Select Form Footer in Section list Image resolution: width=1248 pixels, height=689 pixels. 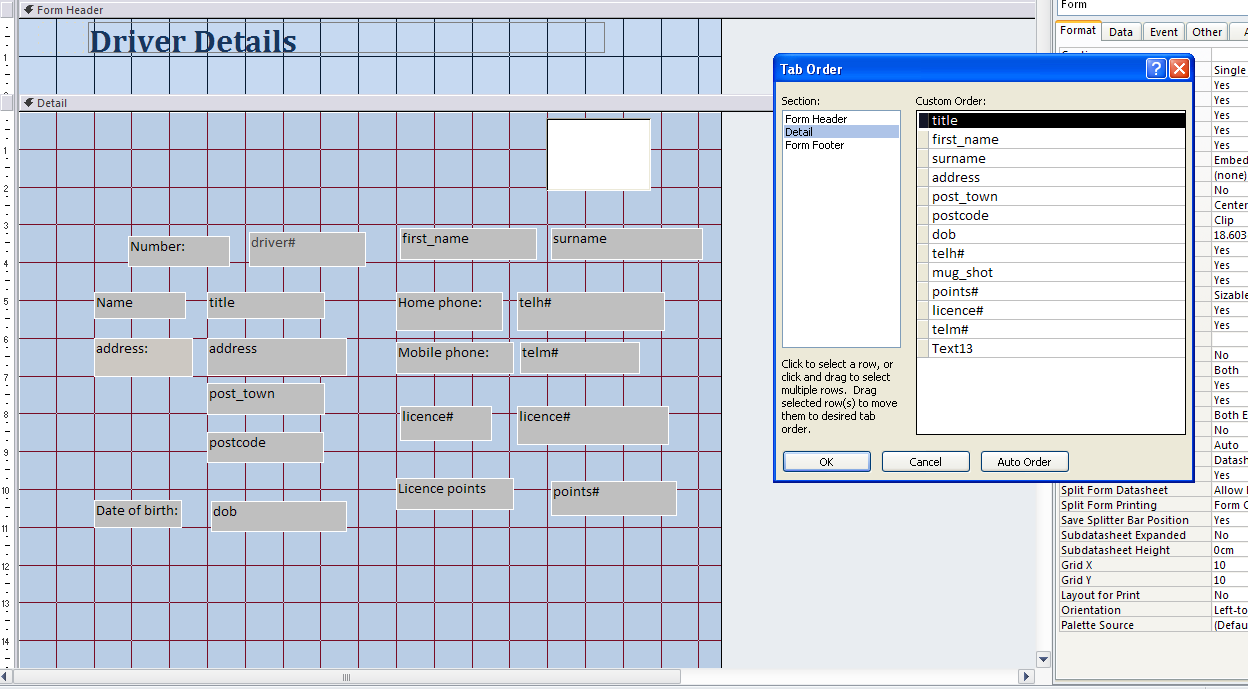(x=840, y=145)
